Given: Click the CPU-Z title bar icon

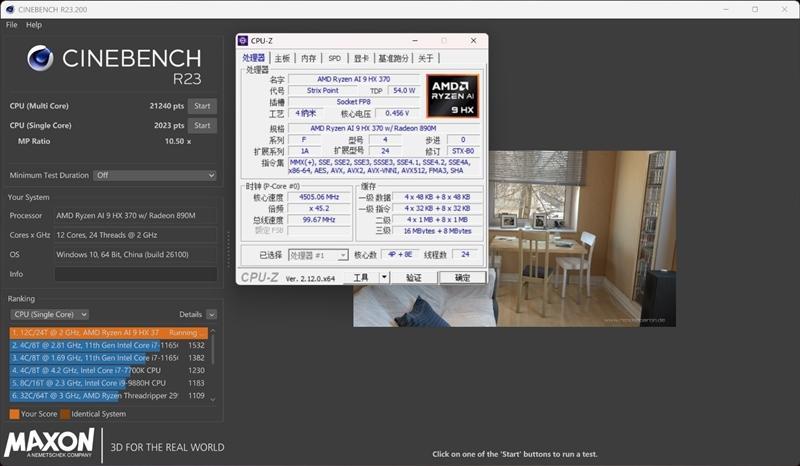Looking at the screenshot, I should (243, 41).
